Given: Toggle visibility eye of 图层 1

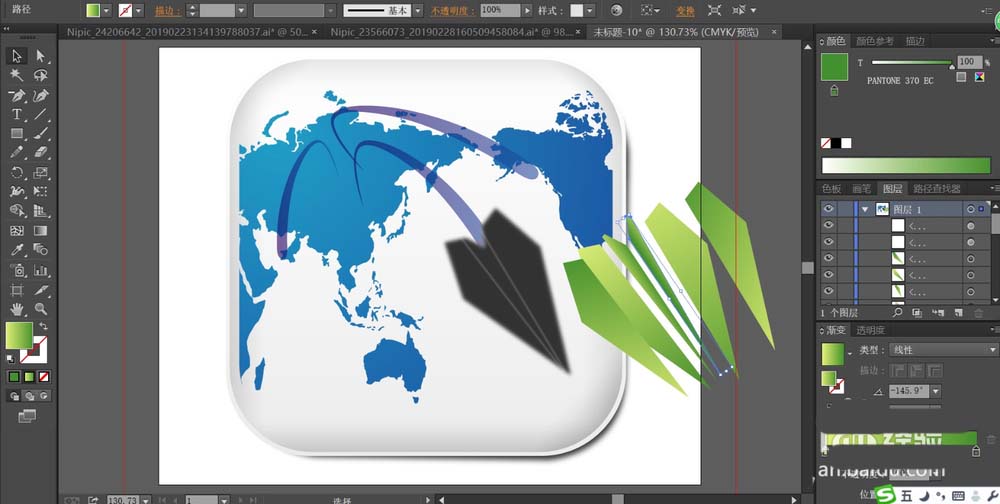Looking at the screenshot, I should pyautogui.click(x=828, y=209).
